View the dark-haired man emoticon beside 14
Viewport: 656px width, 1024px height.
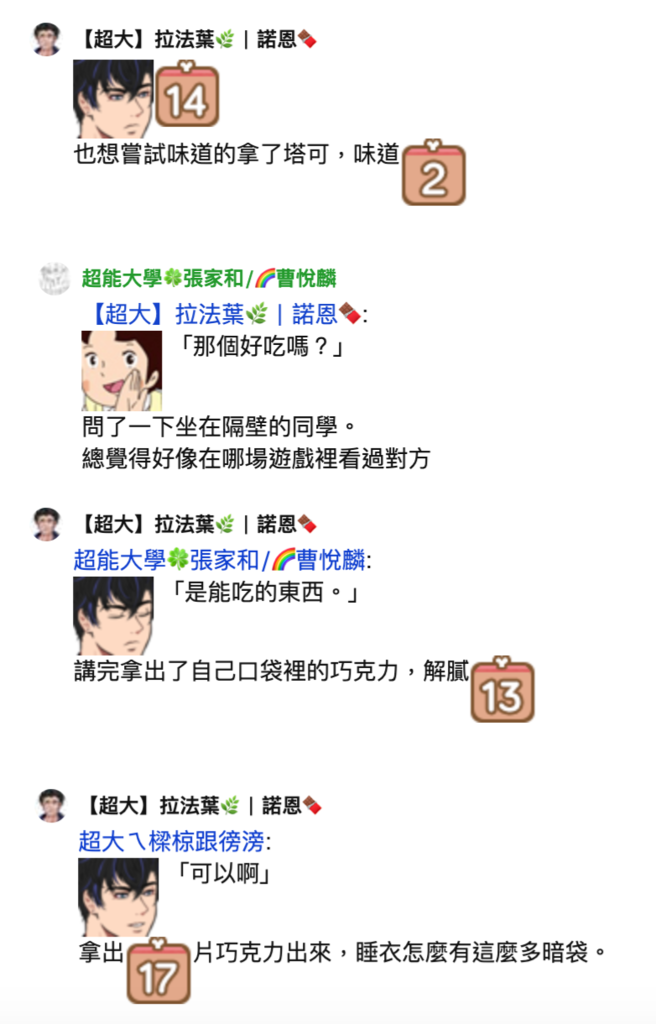[x=114, y=99]
